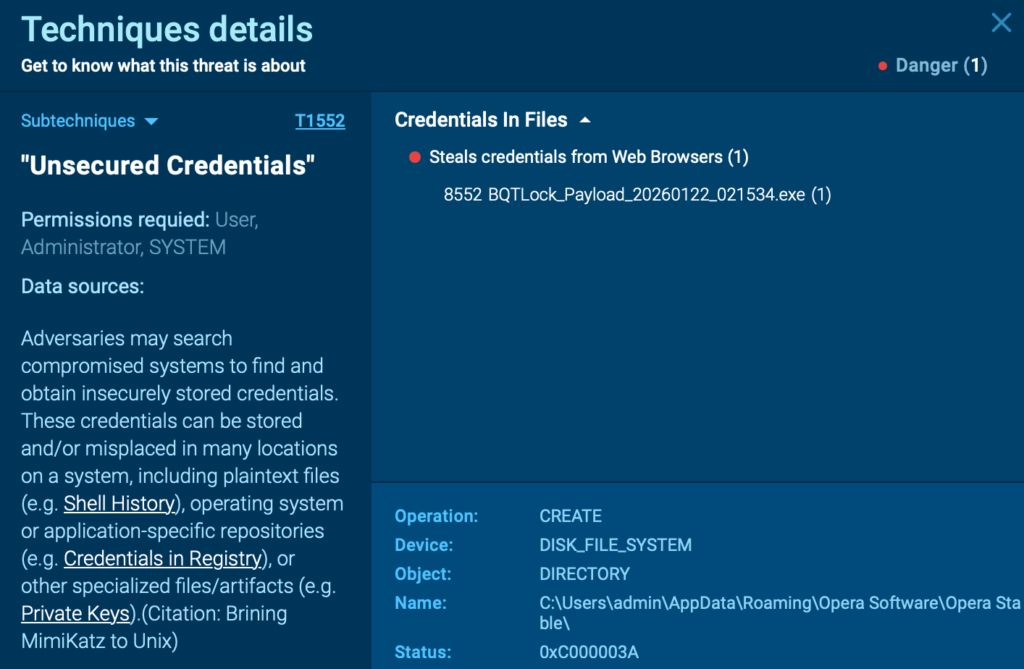Viewport: 1024px width, 669px height.
Task: Click the arrow beside Credentials In Files
Action: click(586, 120)
